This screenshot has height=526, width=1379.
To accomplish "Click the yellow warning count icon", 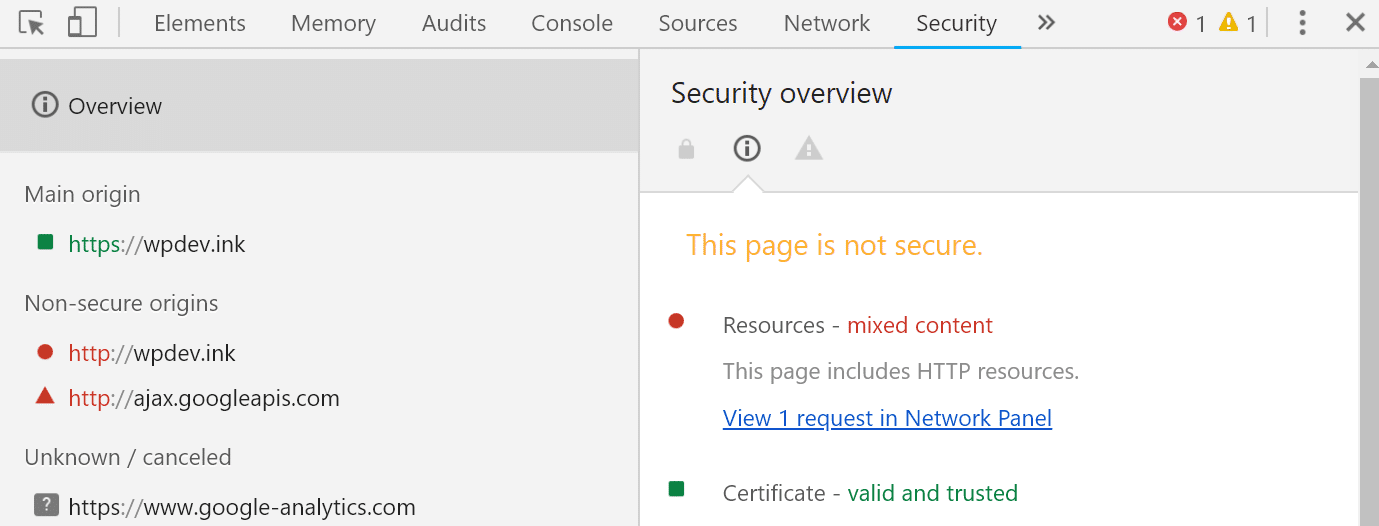I will point(1229,22).
